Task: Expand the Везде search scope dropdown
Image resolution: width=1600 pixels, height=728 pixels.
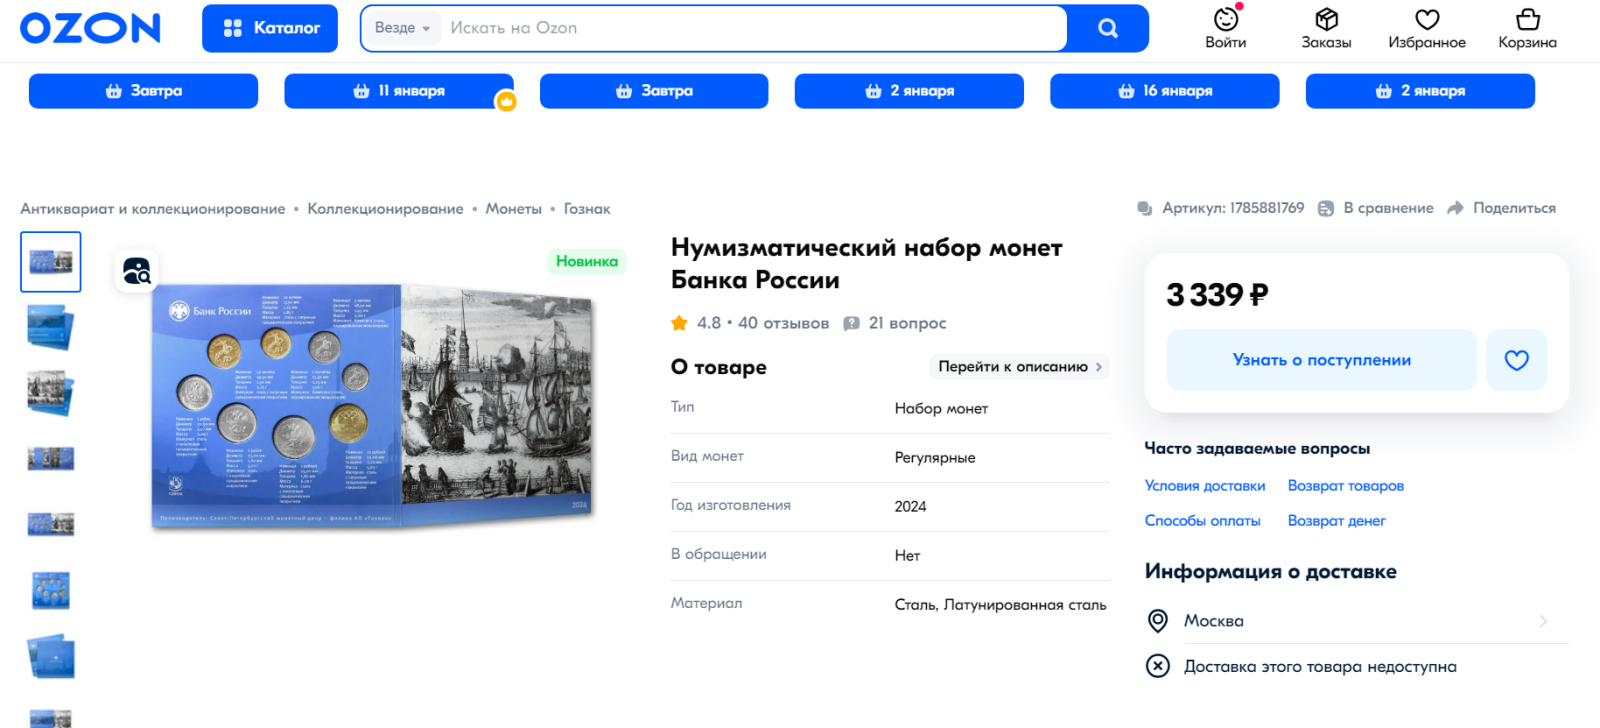Action: [x=402, y=28]
